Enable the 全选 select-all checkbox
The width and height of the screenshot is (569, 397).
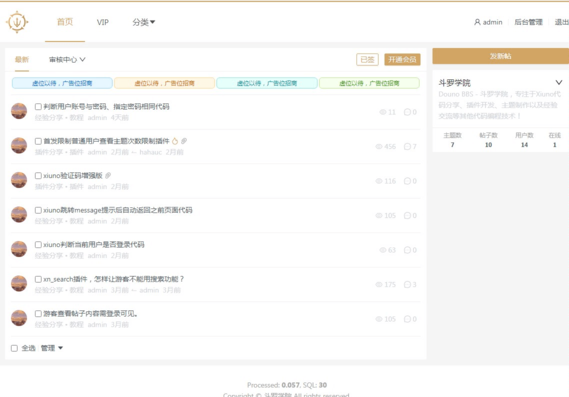pos(14,348)
